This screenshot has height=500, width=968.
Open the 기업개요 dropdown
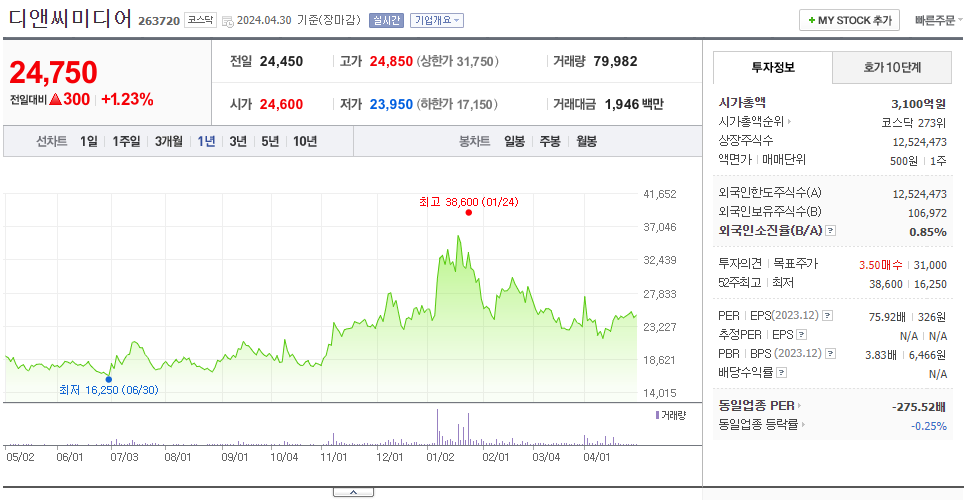[436, 20]
